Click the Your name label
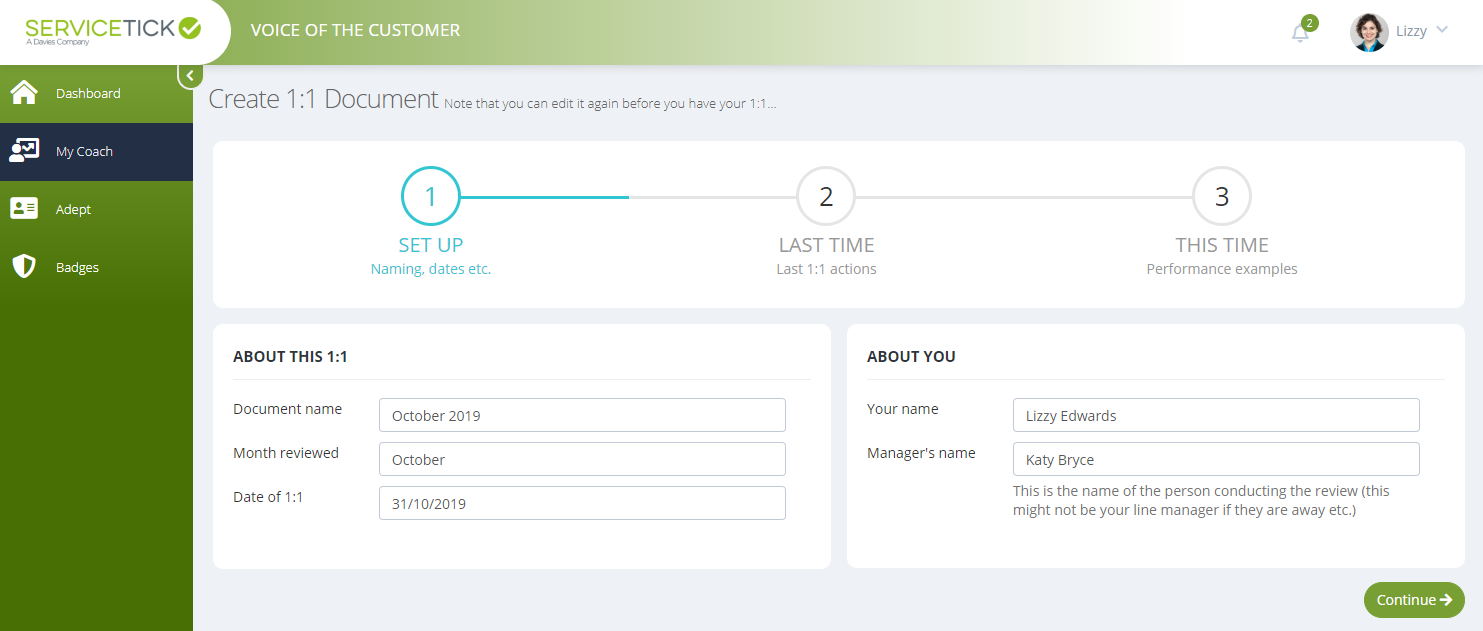The image size is (1483, 631). tap(903, 409)
